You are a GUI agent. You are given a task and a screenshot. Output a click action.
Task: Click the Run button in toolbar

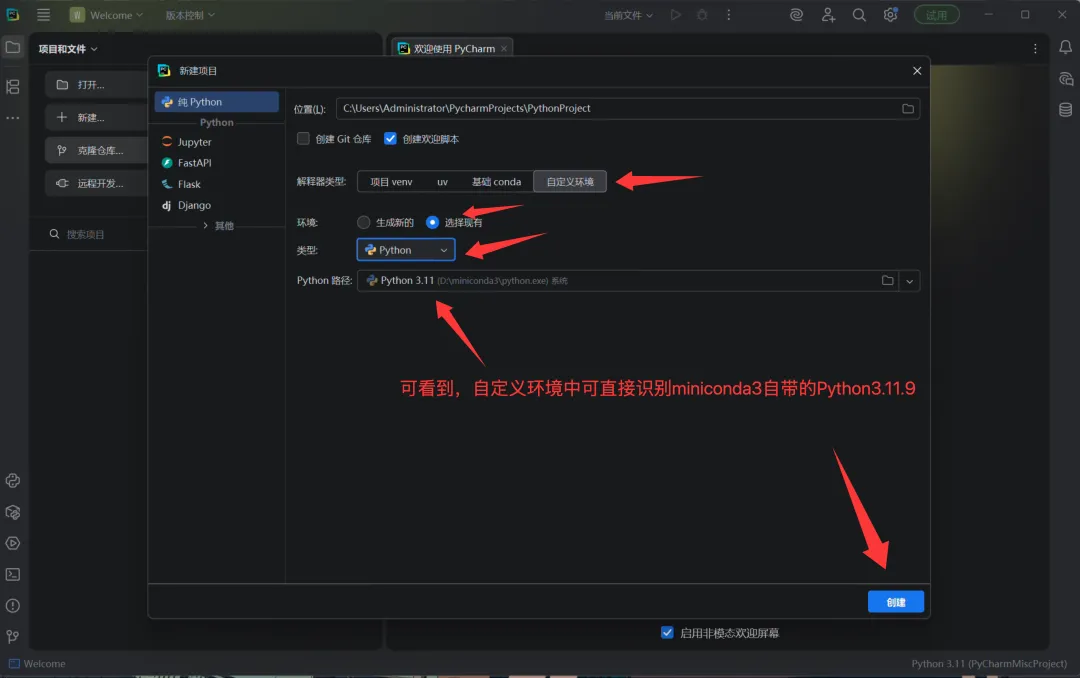pos(676,14)
